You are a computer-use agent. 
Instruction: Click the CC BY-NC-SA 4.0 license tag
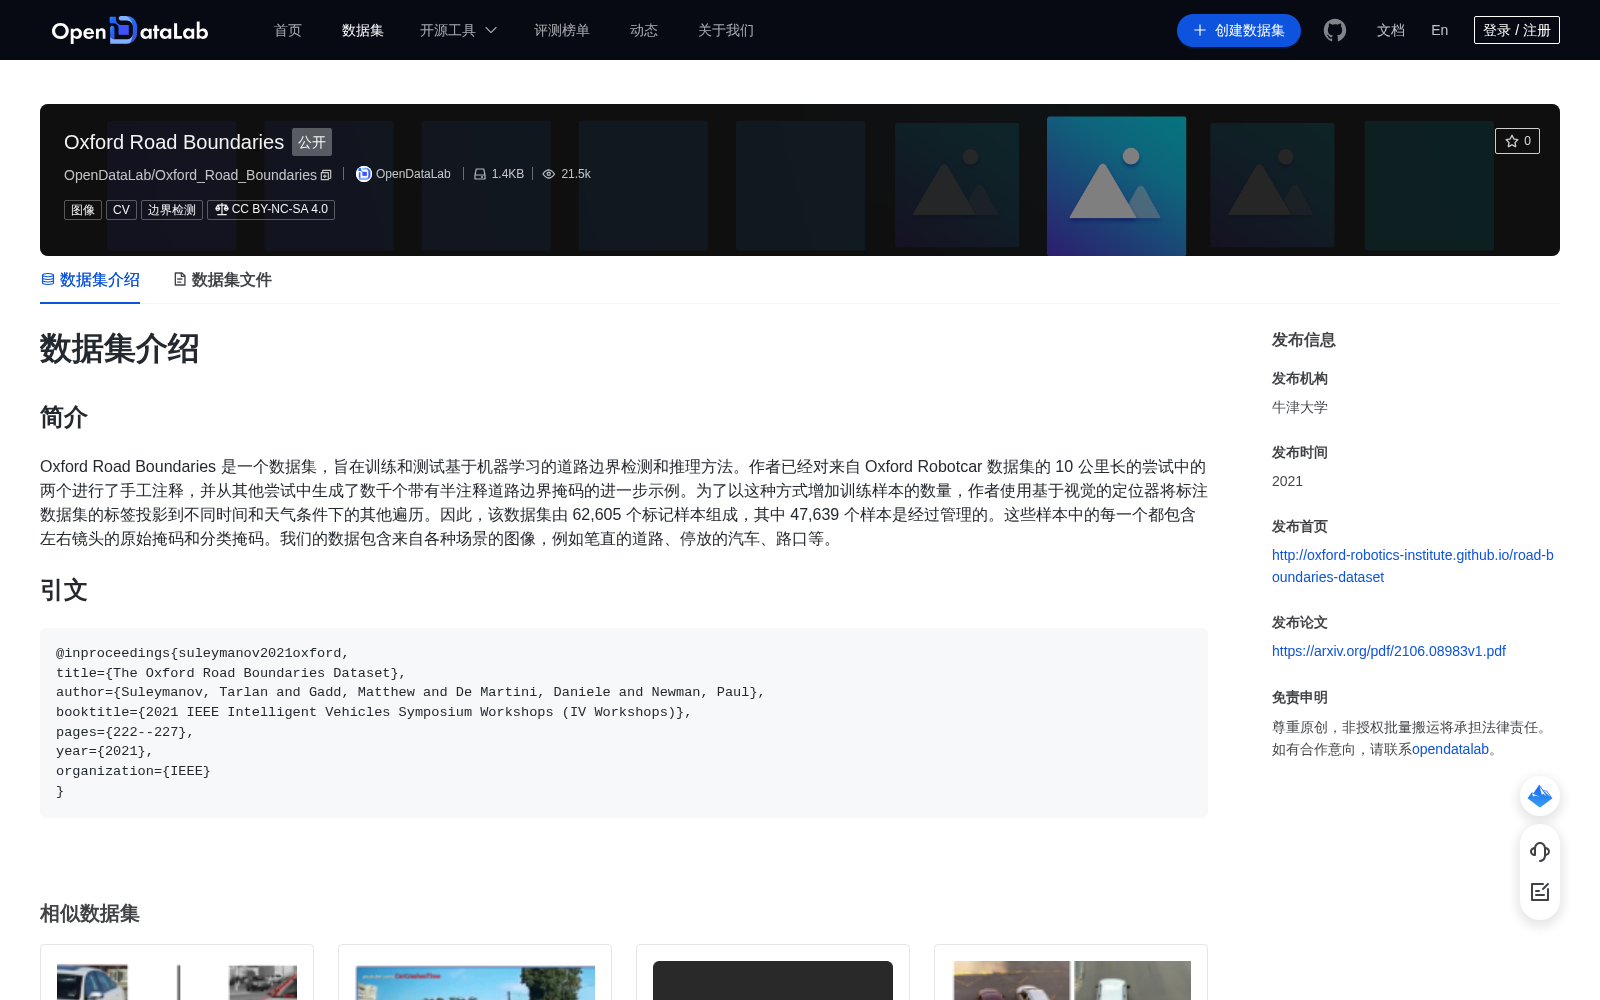[271, 210]
